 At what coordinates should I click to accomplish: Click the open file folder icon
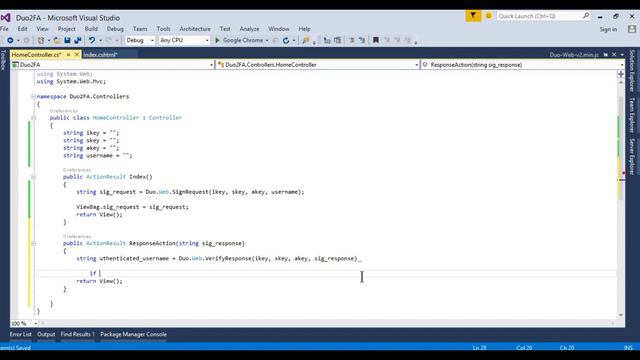57,40
